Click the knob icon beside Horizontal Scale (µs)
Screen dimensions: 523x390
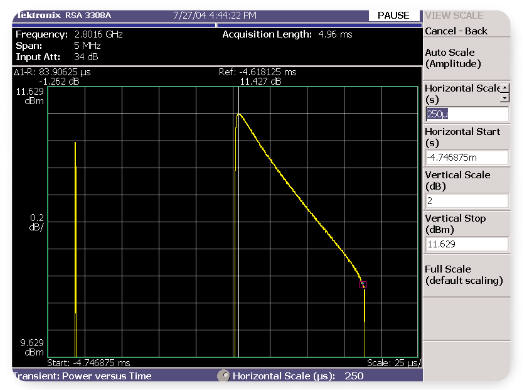[223, 376]
